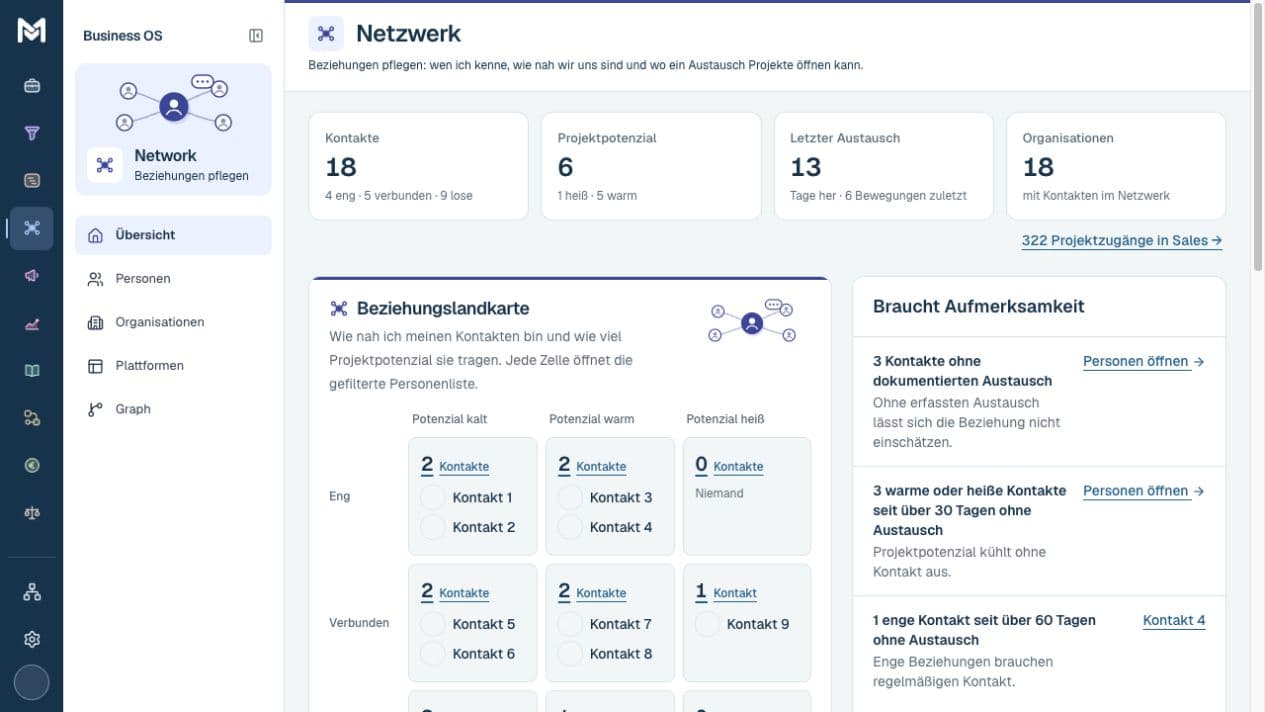Open the Personen section
This screenshot has height=712, width=1265.
[173, 279]
